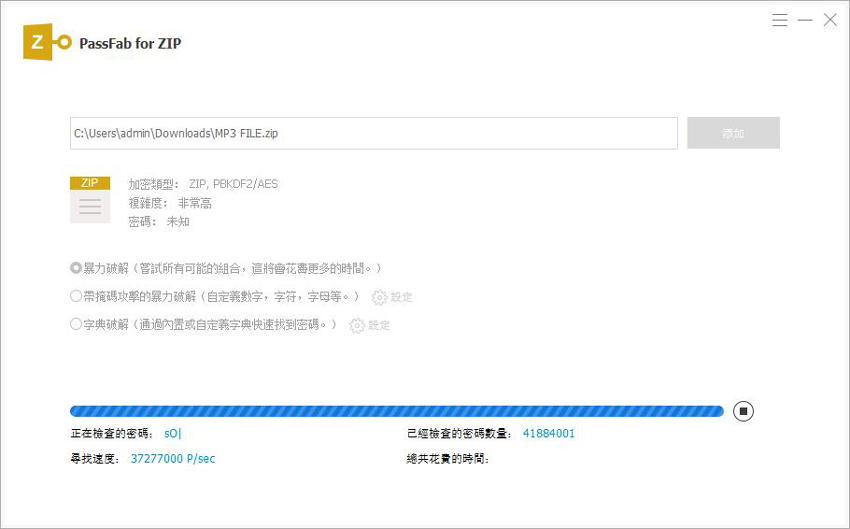The image size is (850, 529).
Task: Click the PassFab yellow key logo
Action: click(x=47, y=43)
